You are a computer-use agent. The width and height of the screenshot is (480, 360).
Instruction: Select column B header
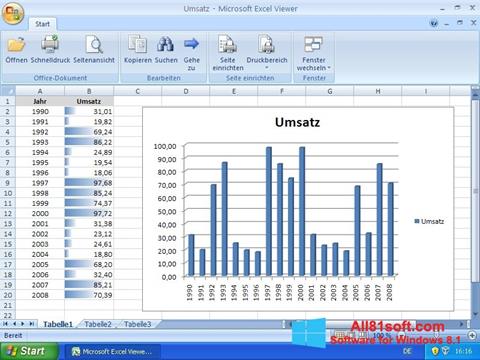89,91
